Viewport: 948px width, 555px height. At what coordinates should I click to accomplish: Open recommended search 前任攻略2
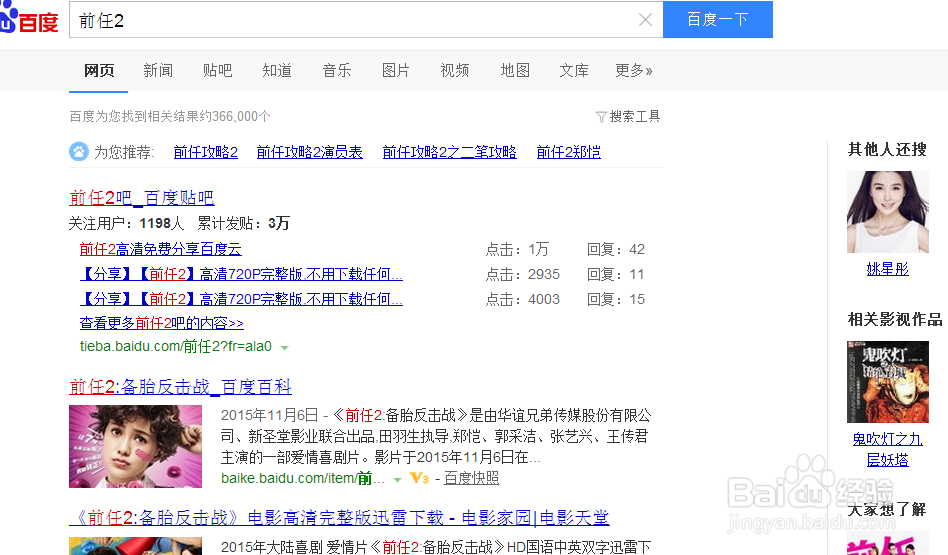[206, 152]
